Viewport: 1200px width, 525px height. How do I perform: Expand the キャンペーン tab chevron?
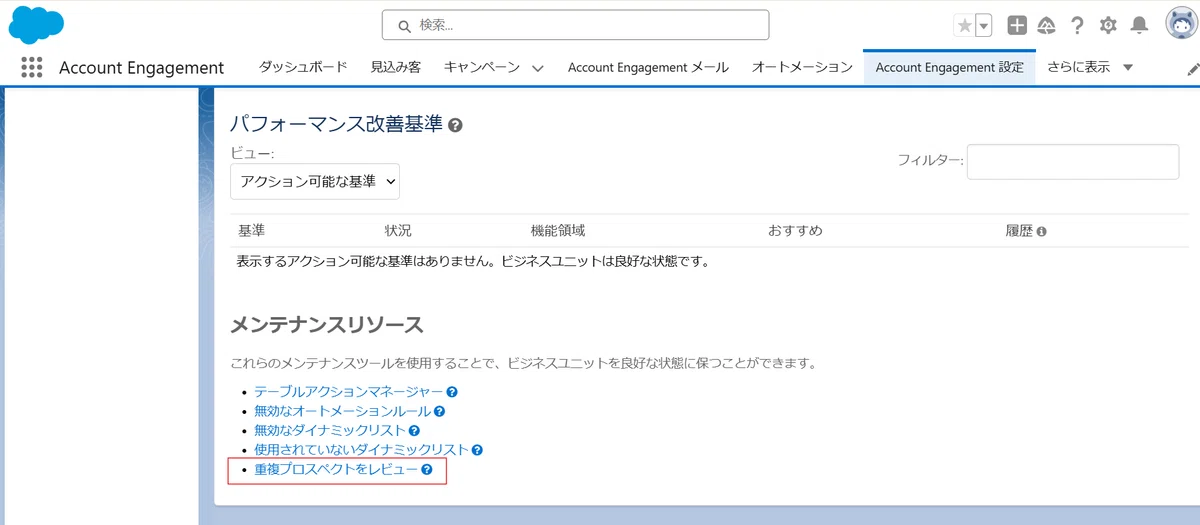point(538,68)
